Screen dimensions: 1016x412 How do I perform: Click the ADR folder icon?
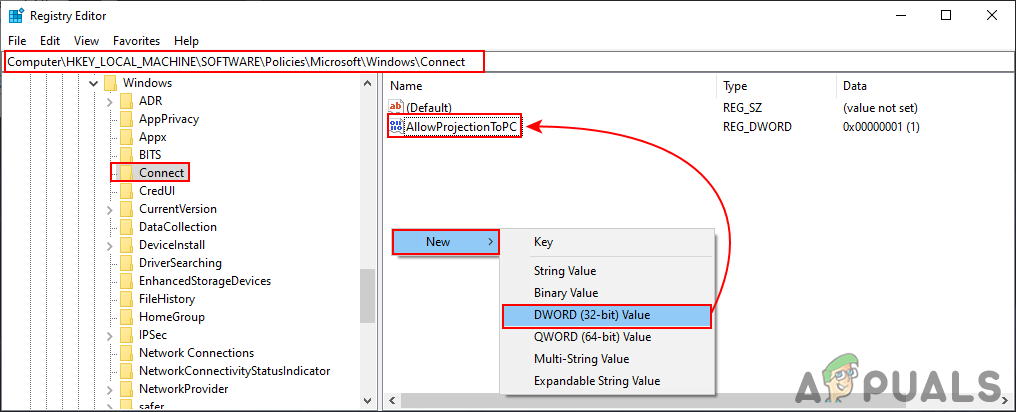126,101
